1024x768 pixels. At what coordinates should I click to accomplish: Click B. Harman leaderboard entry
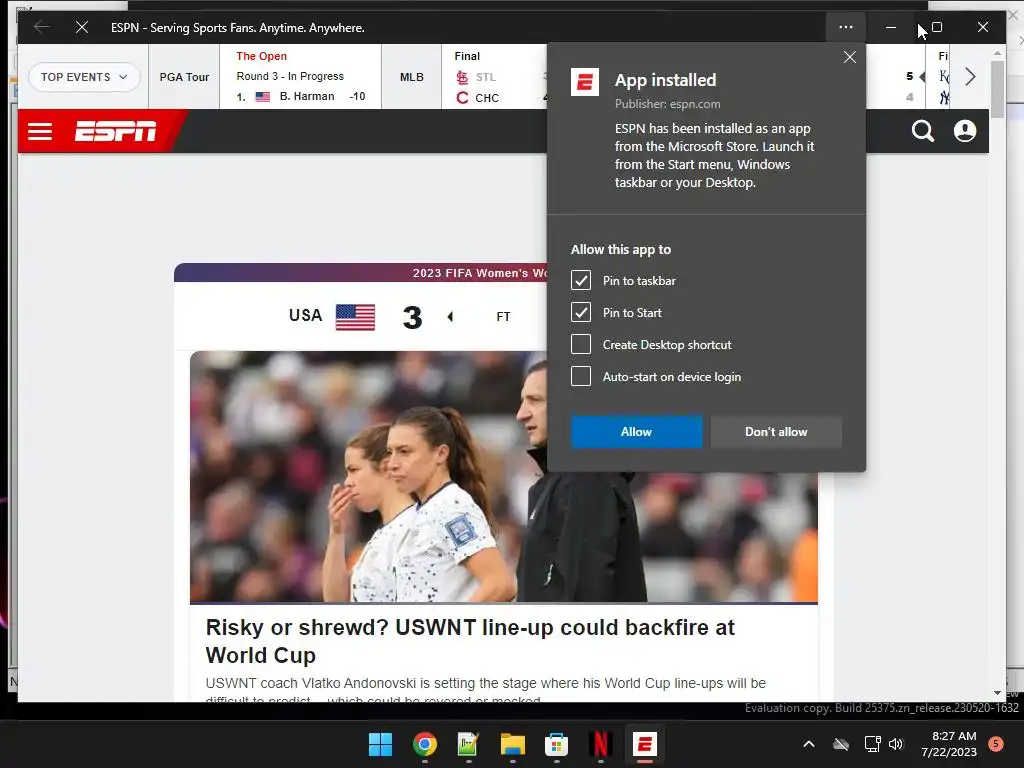tap(300, 97)
